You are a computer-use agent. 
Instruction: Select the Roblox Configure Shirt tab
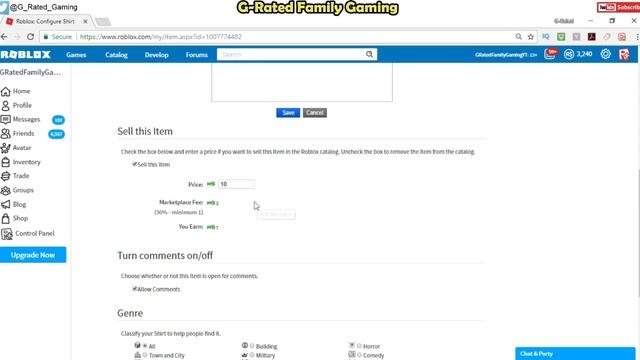[45, 21]
